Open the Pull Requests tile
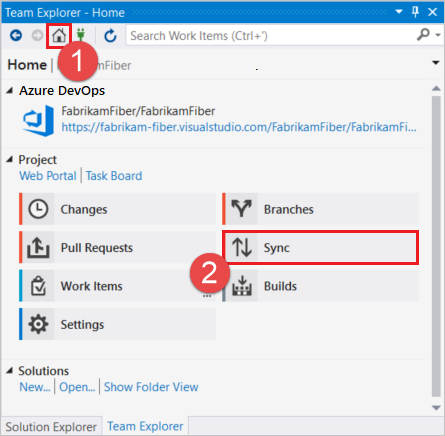Image resolution: width=445 pixels, height=436 pixels. [x=117, y=248]
